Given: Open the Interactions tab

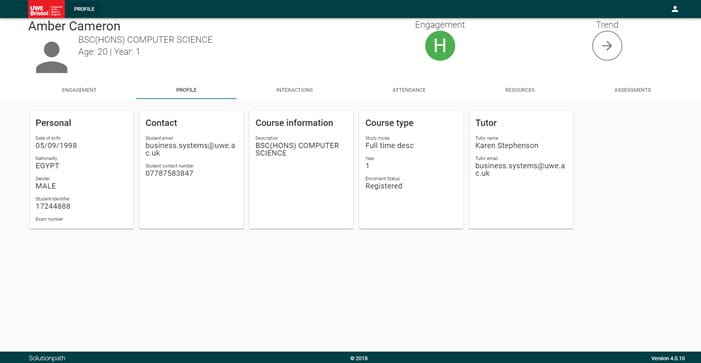Looking at the screenshot, I should tap(294, 90).
